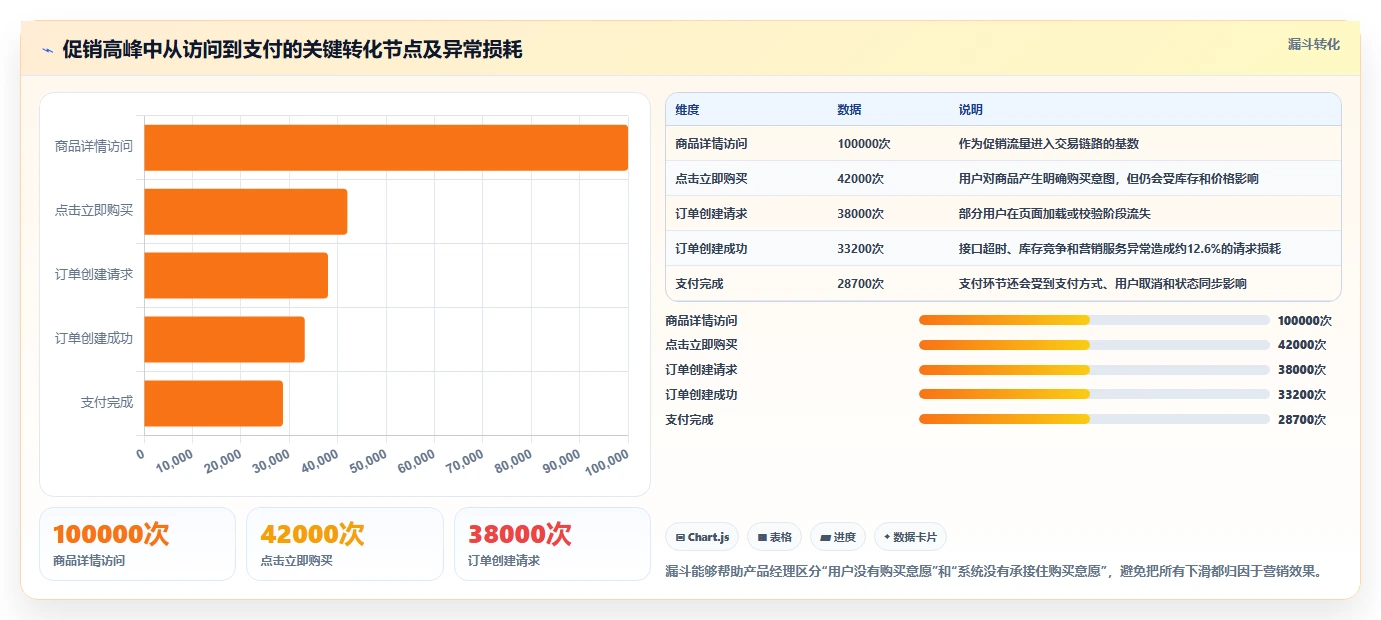Select the 数据卡片 chip
Image resolution: width=1381 pixels, height=620 pixels.
(x=910, y=537)
